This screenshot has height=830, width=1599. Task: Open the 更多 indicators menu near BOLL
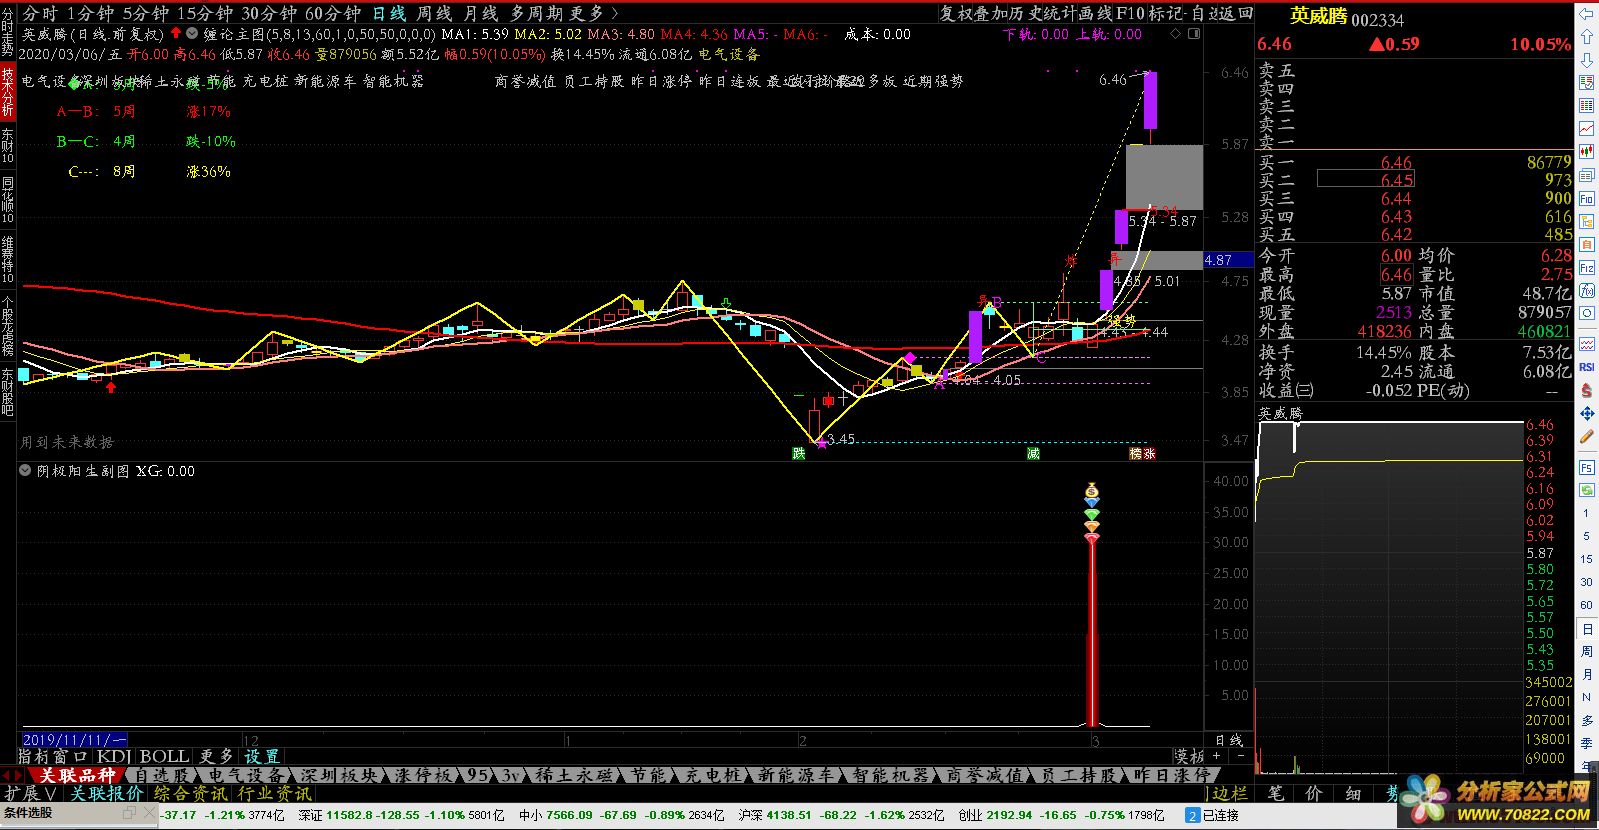216,757
